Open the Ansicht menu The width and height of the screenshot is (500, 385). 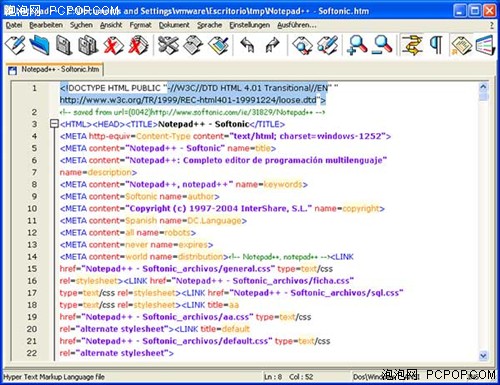[111, 25]
